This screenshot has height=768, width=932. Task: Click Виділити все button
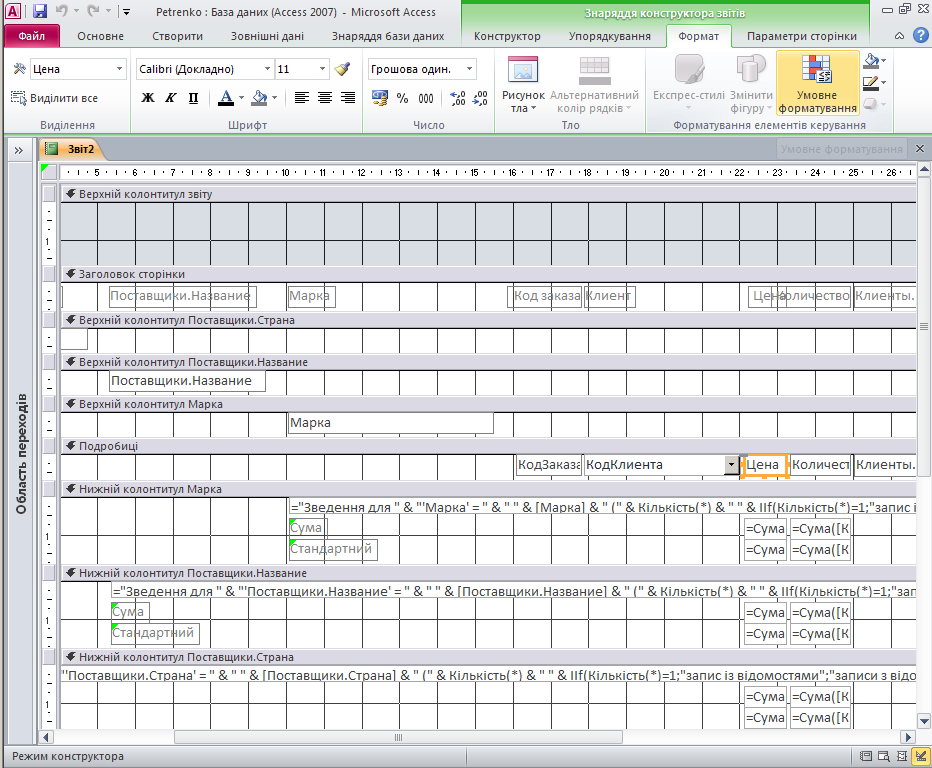pyautogui.click(x=55, y=98)
